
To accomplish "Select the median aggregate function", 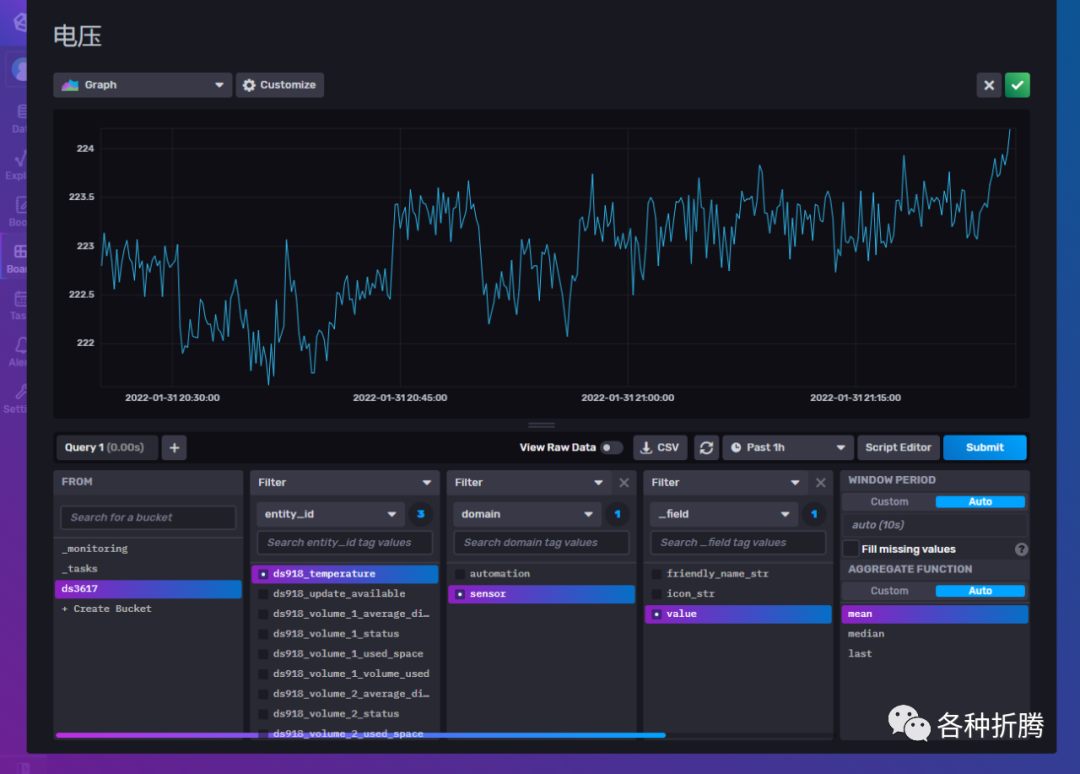I will [x=935, y=634].
